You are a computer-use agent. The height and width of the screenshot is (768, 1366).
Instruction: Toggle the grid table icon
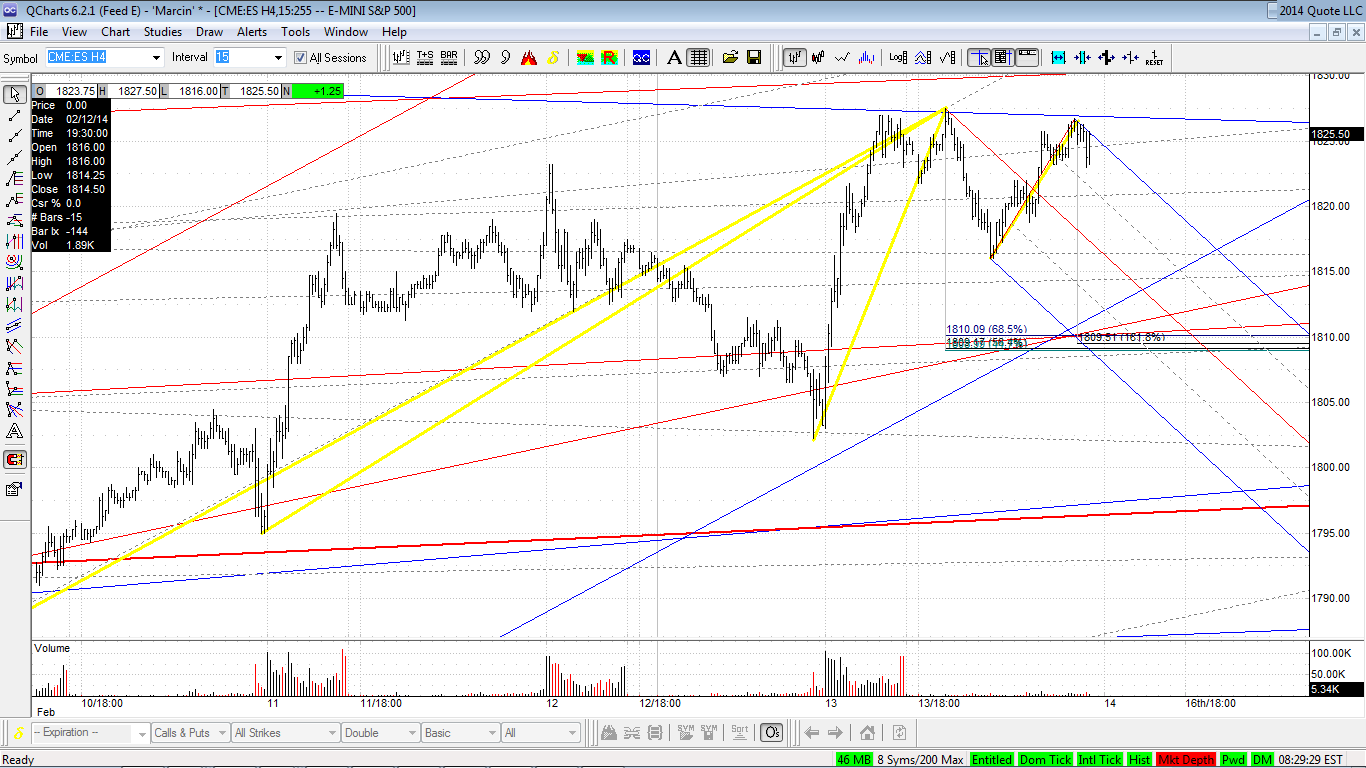pos(698,57)
